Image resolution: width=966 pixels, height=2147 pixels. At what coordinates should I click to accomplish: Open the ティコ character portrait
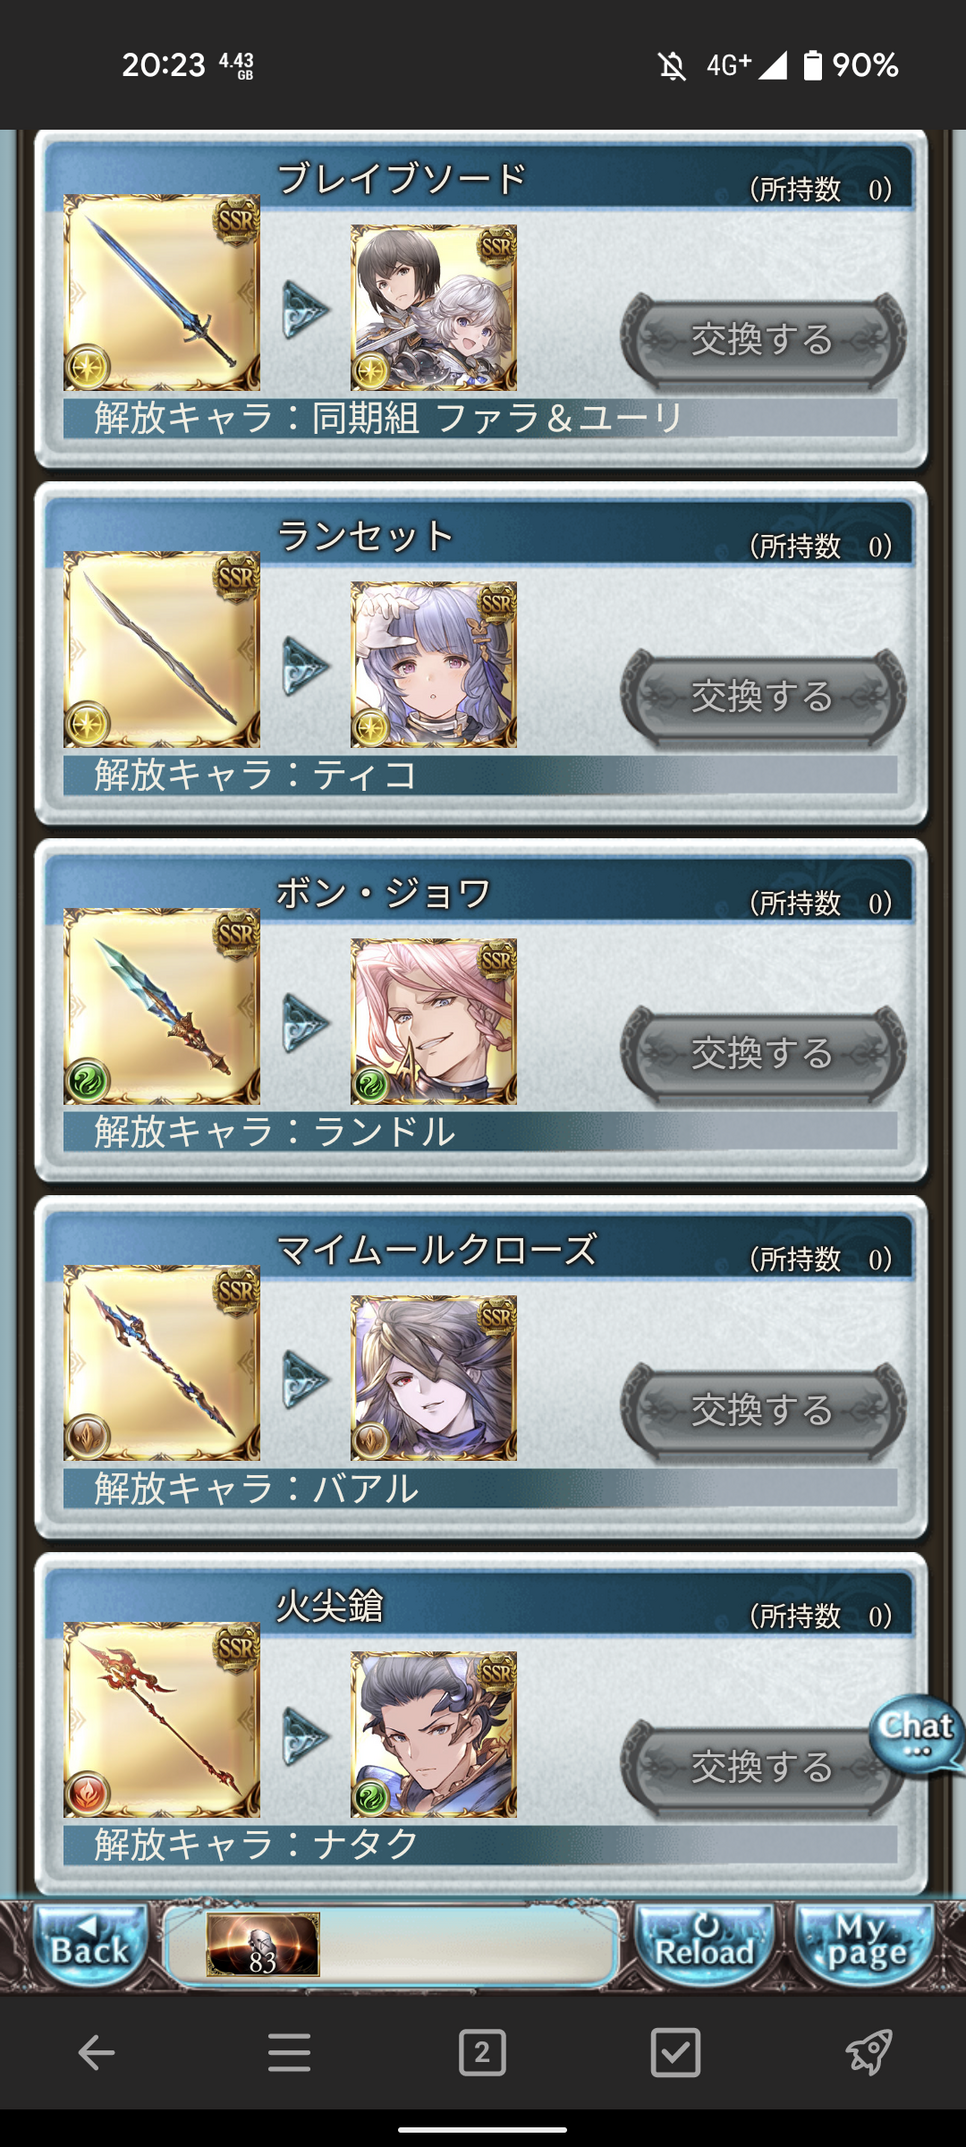434,664
